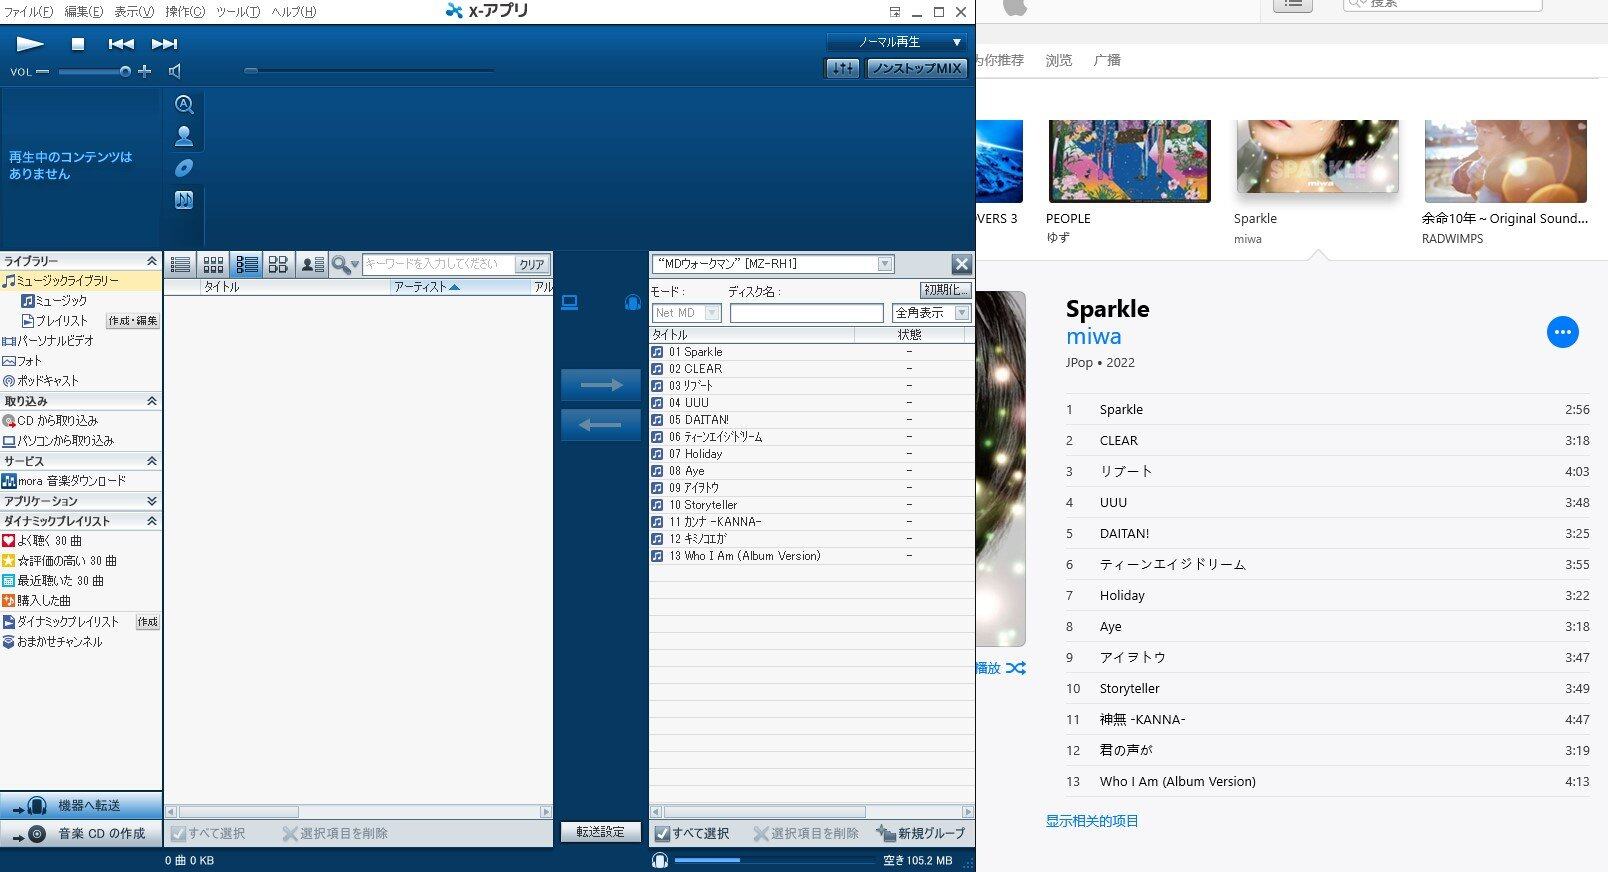The image size is (1608, 872).
Task: Click the headphone device icon above transfer arrows
Action: tap(632, 302)
